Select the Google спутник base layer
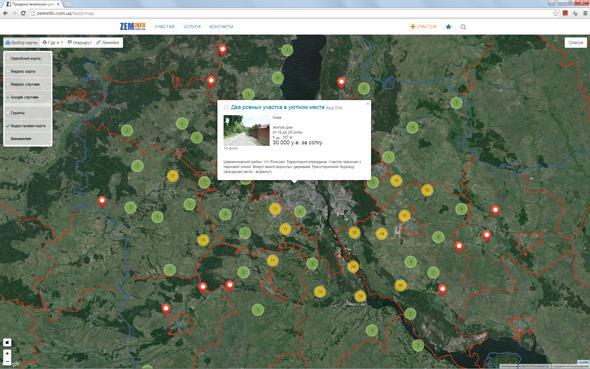The image size is (590, 369). 27,97
